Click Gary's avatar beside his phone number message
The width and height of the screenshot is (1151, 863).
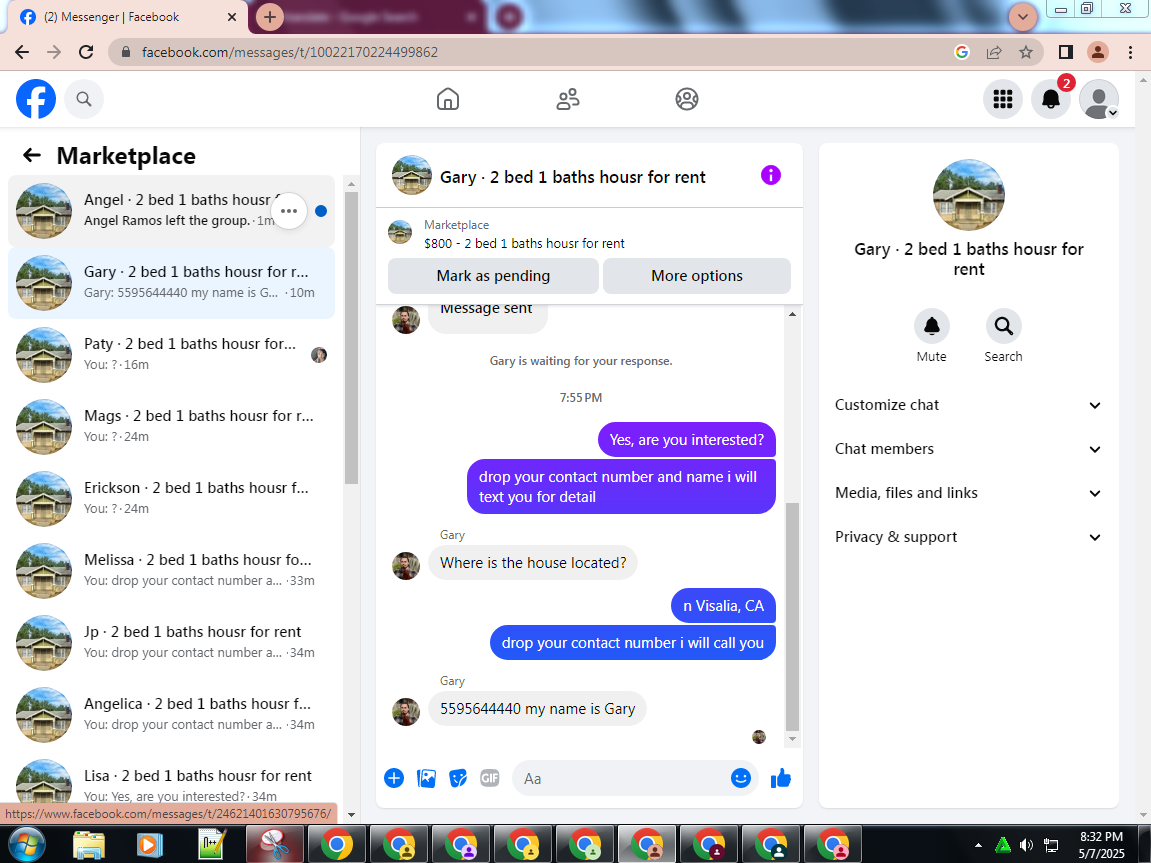click(406, 712)
